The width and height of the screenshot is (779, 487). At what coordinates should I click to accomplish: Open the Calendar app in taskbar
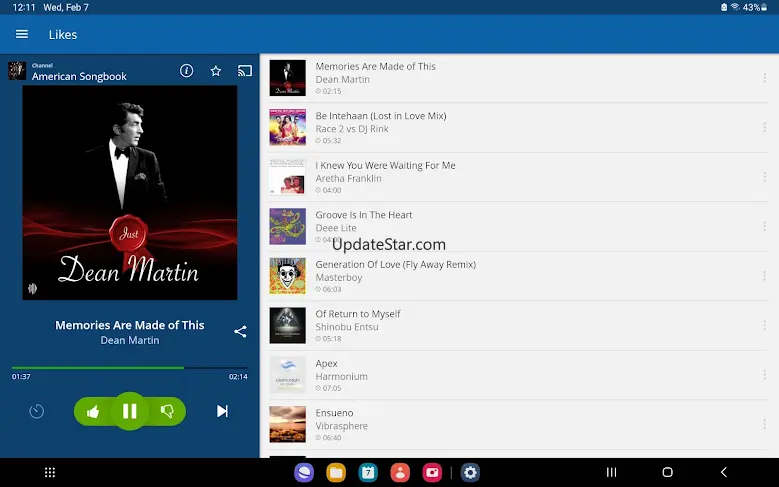pyautogui.click(x=368, y=472)
